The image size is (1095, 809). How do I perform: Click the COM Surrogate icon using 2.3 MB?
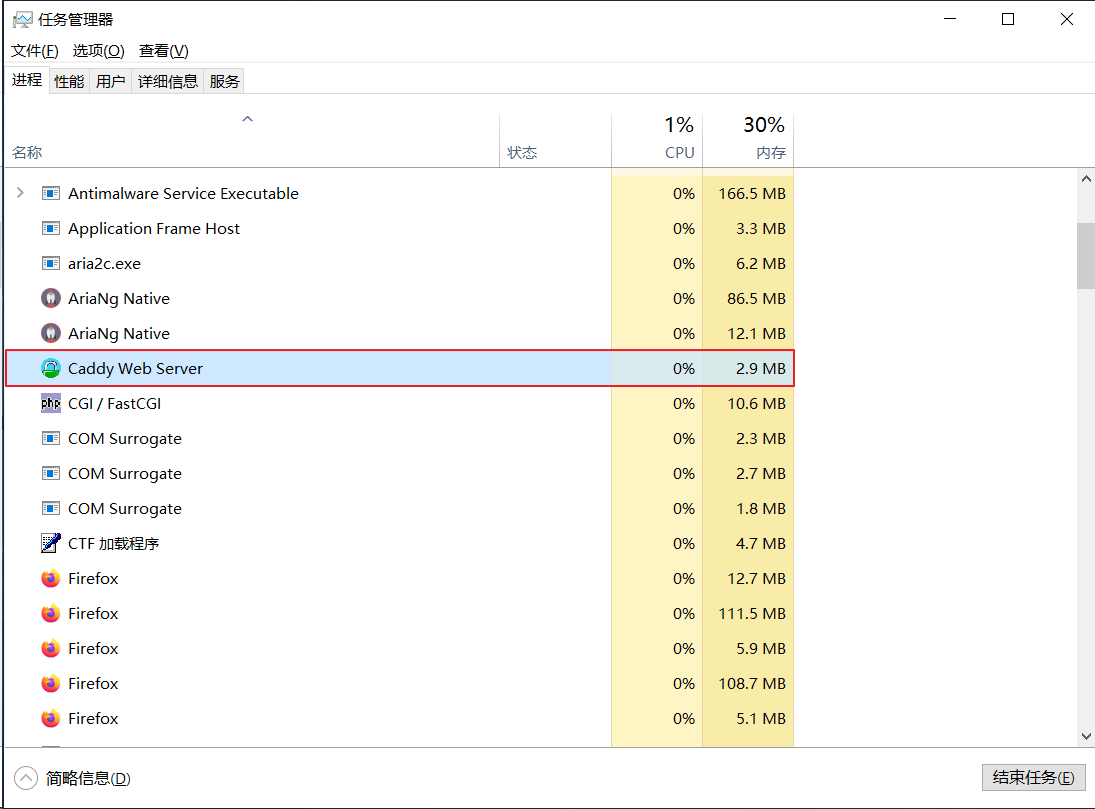[x=51, y=438]
